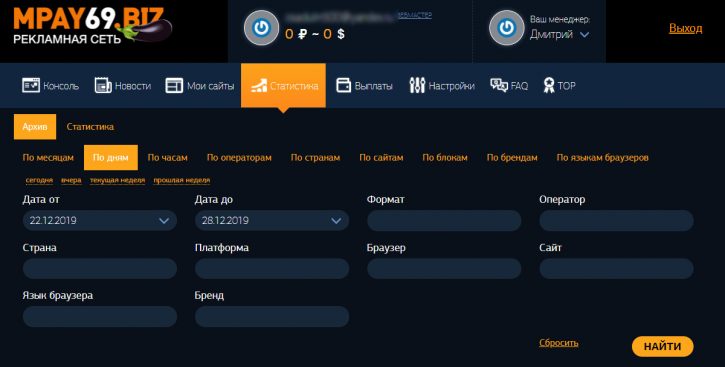Click the НАЙТИ search button
The height and width of the screenshot is (367, 725).
pyautogui.click(x=663, y=347)
